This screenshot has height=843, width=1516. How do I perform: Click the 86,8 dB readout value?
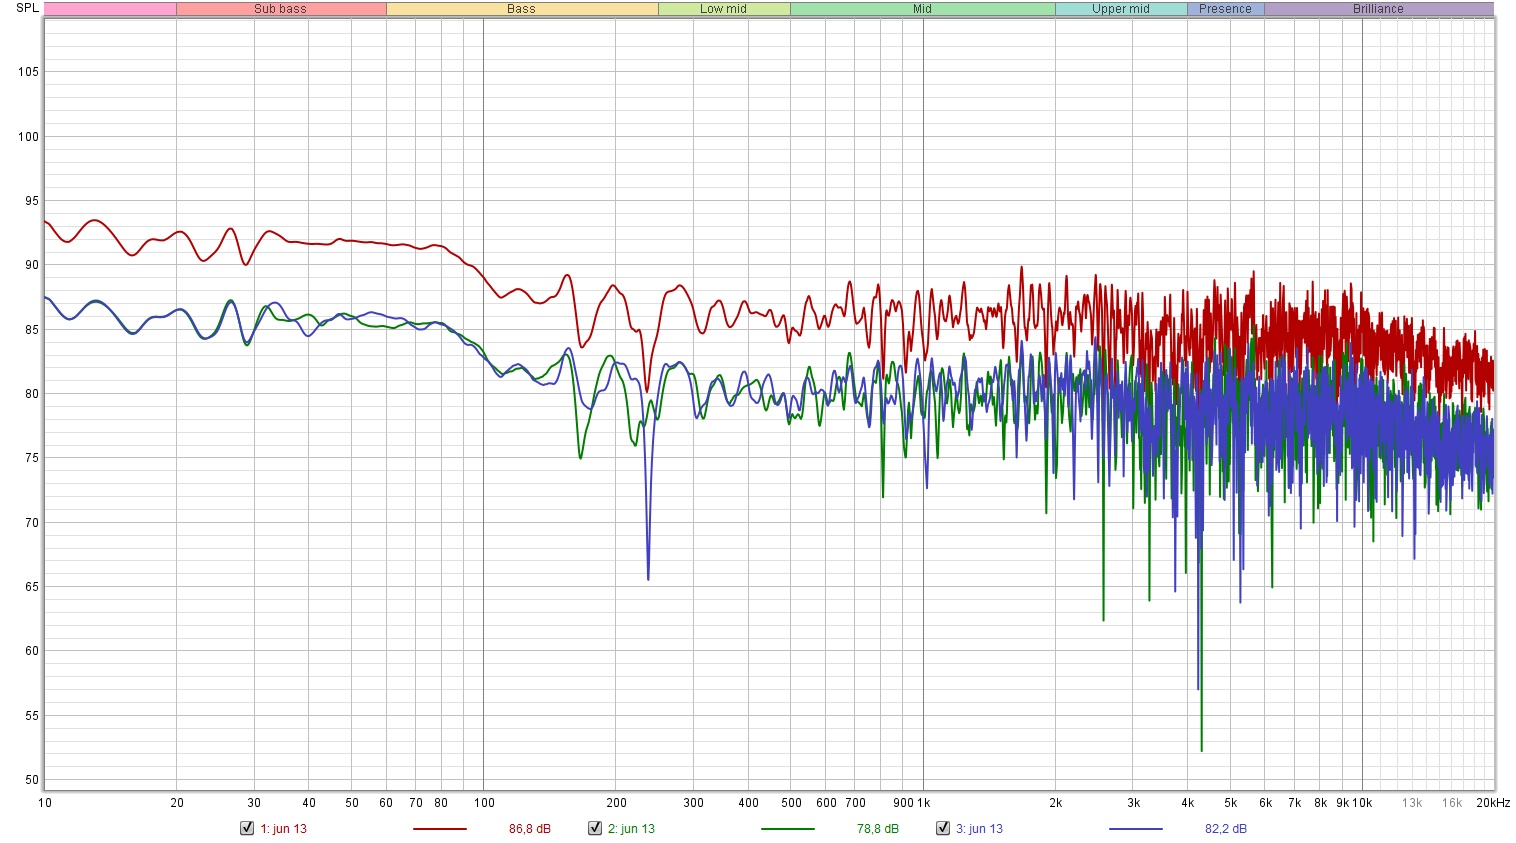point(530,829)
